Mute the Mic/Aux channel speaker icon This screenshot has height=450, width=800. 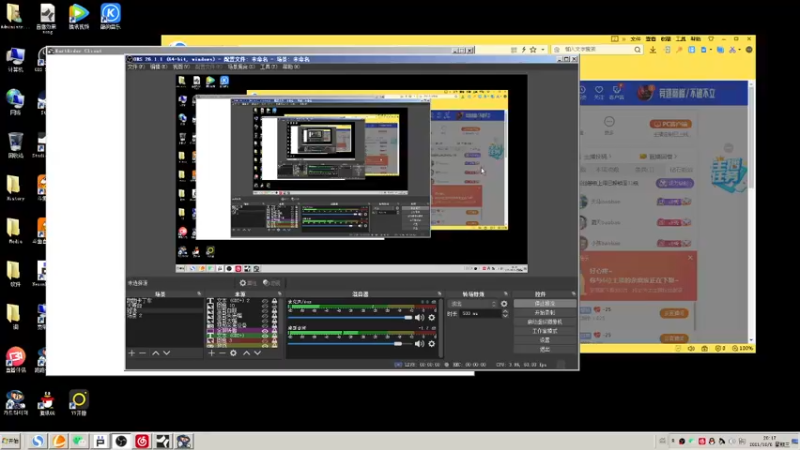pos(419,317)
